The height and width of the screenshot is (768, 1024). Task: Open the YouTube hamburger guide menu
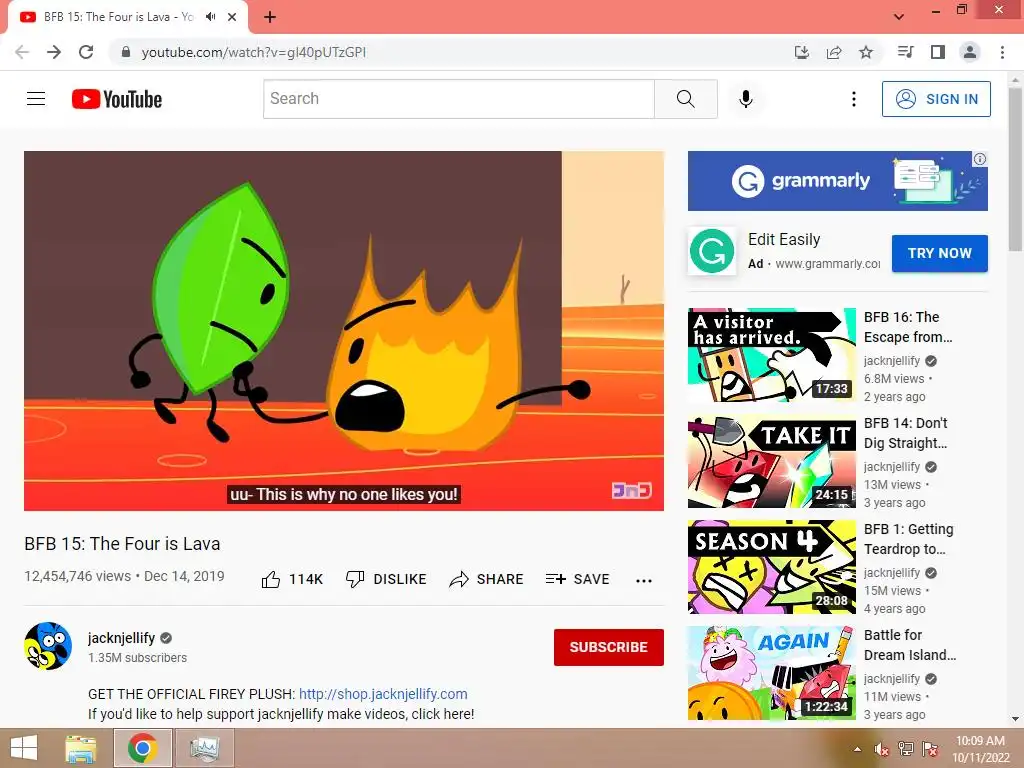36,99
